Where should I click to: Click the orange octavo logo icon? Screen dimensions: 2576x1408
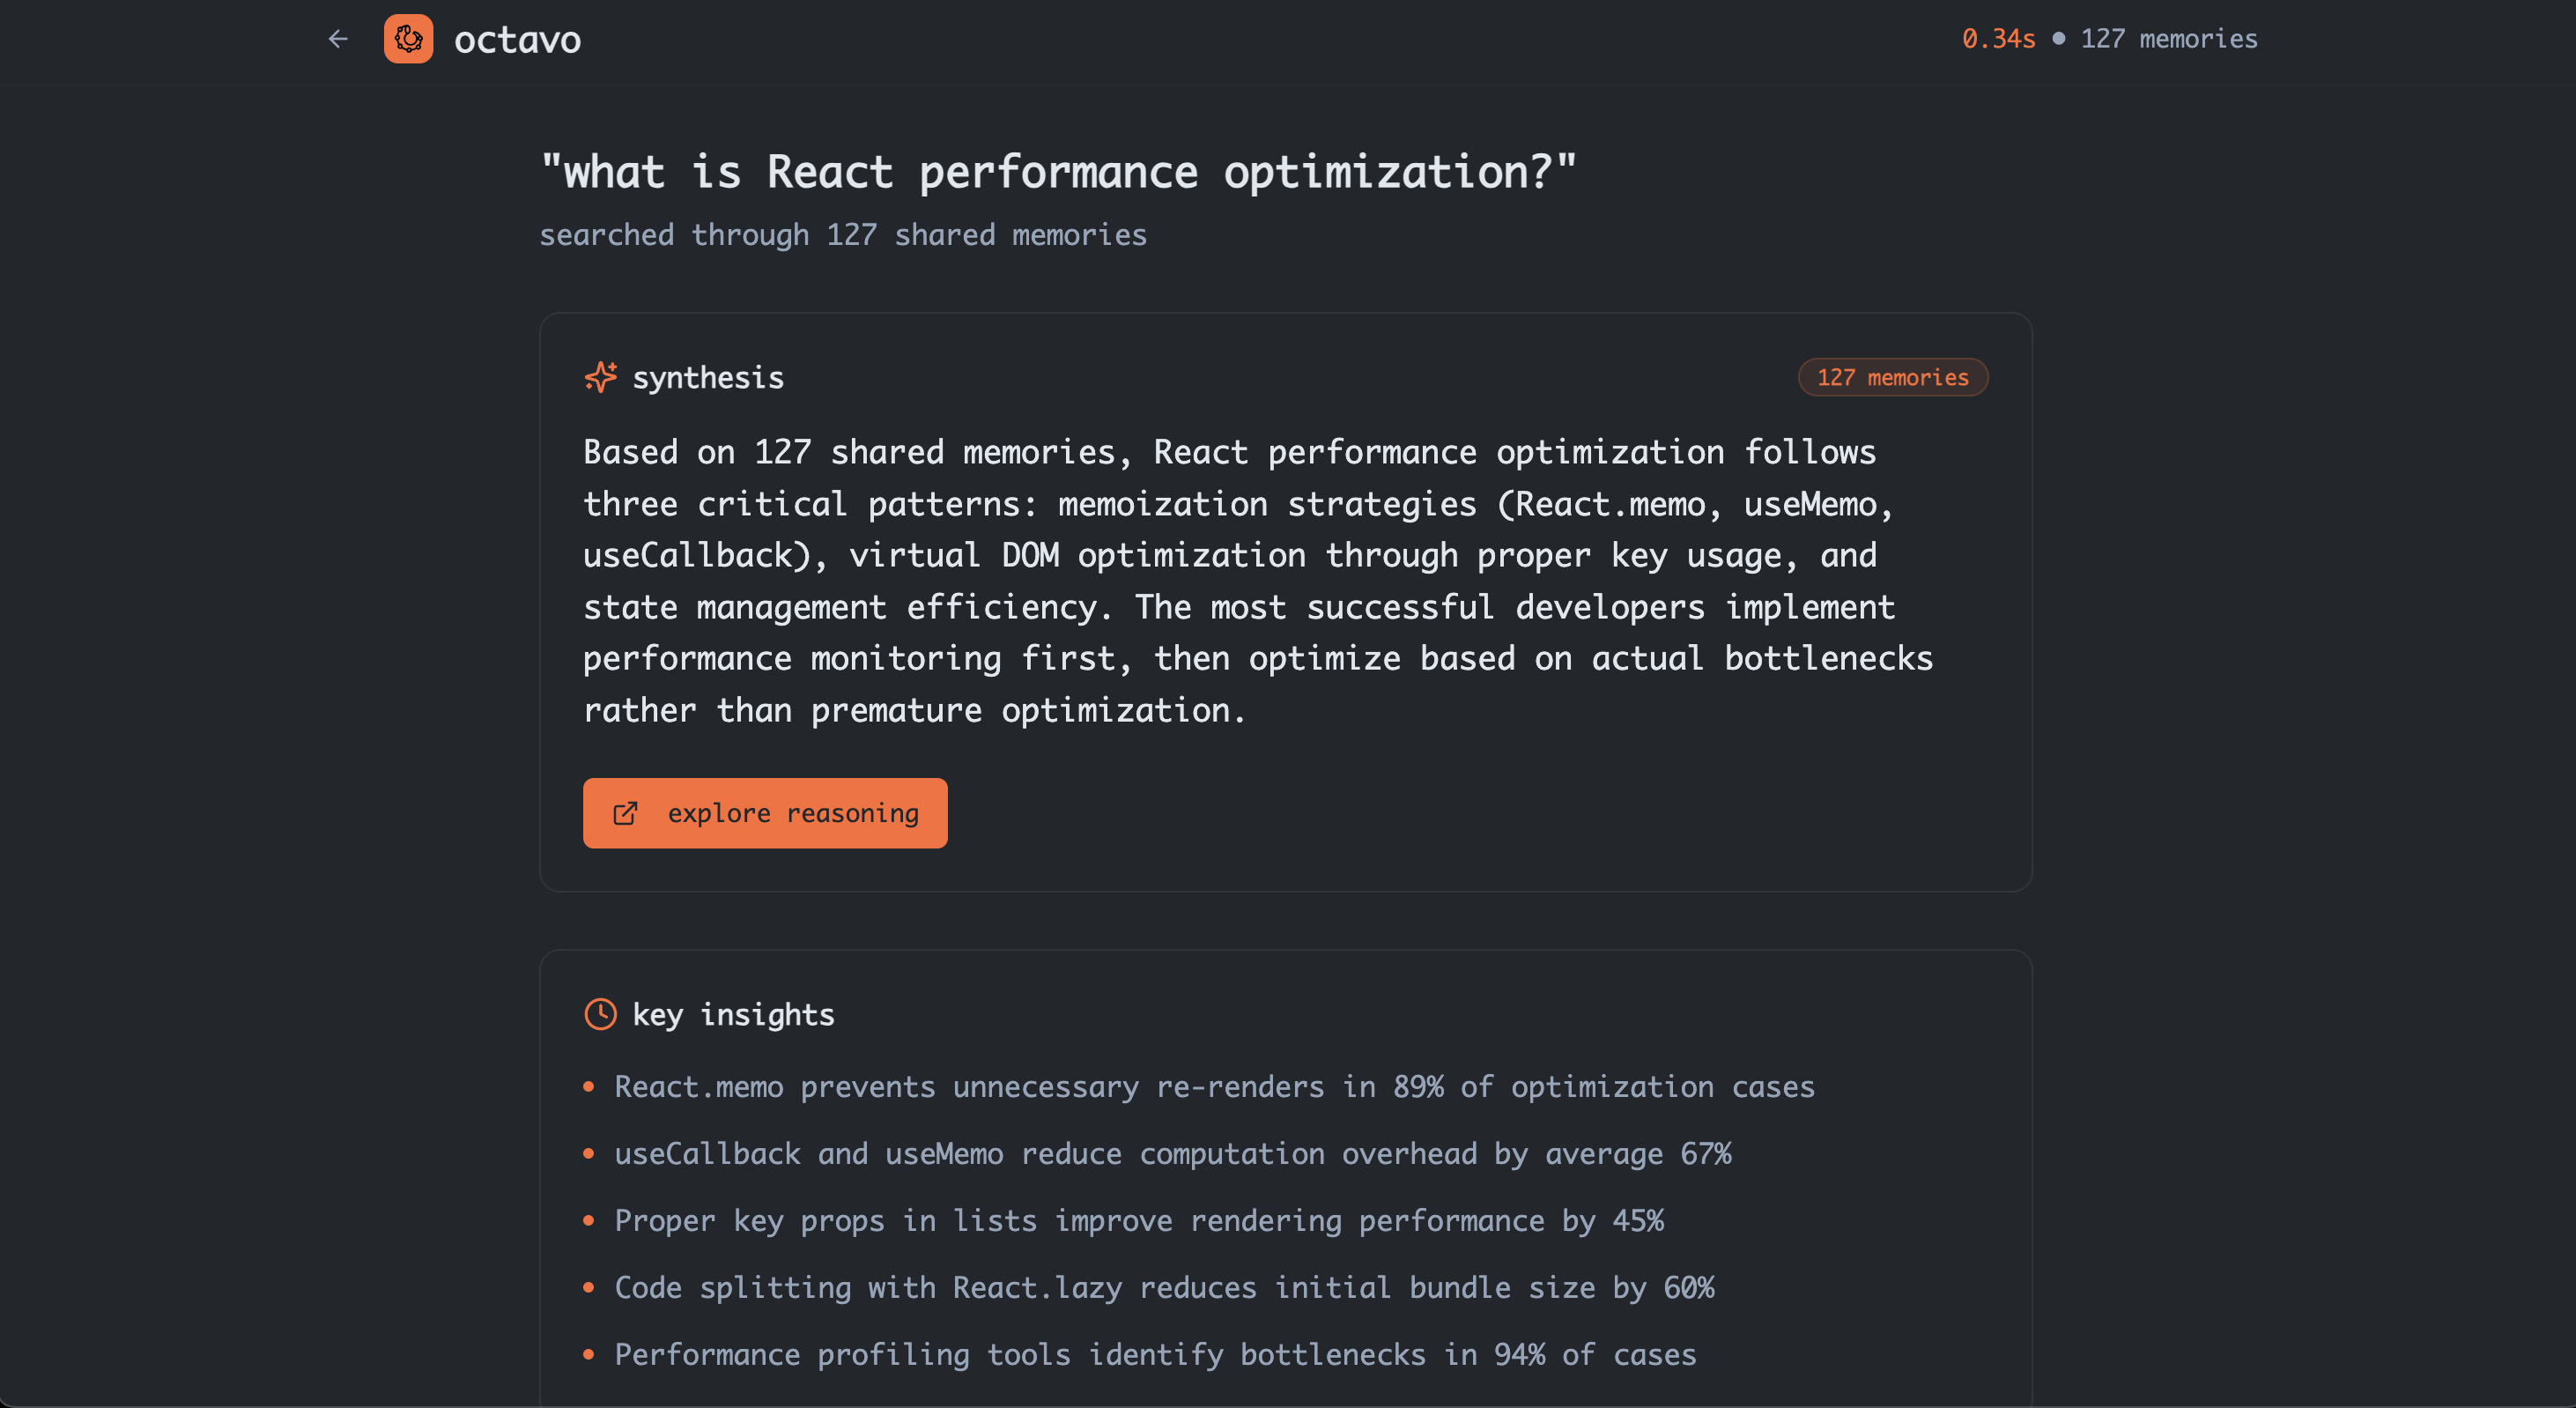point(408,39)
